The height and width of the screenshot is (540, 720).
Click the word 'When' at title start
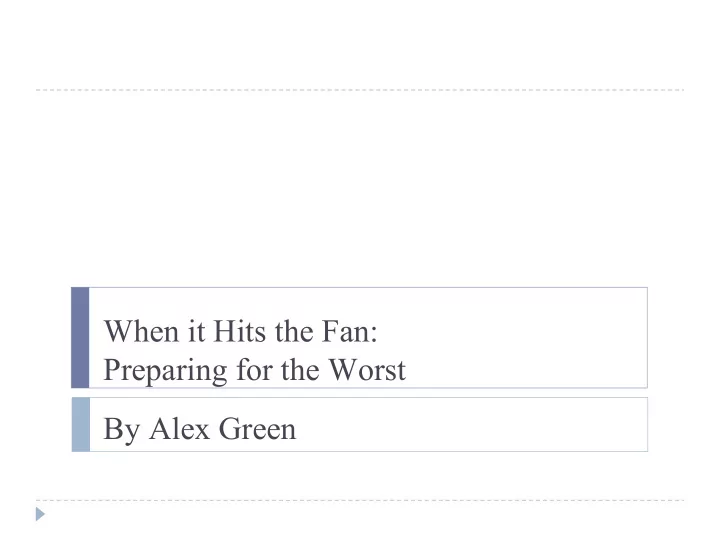141,331
